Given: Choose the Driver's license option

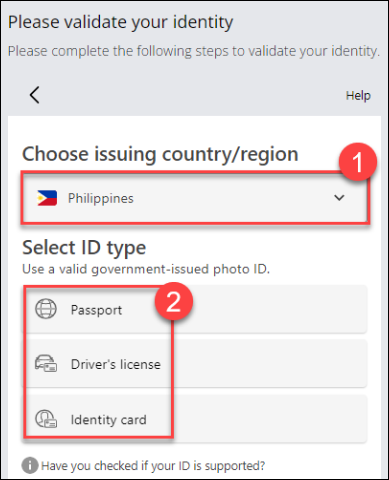Looking at the screenshot, I should 195,364.
